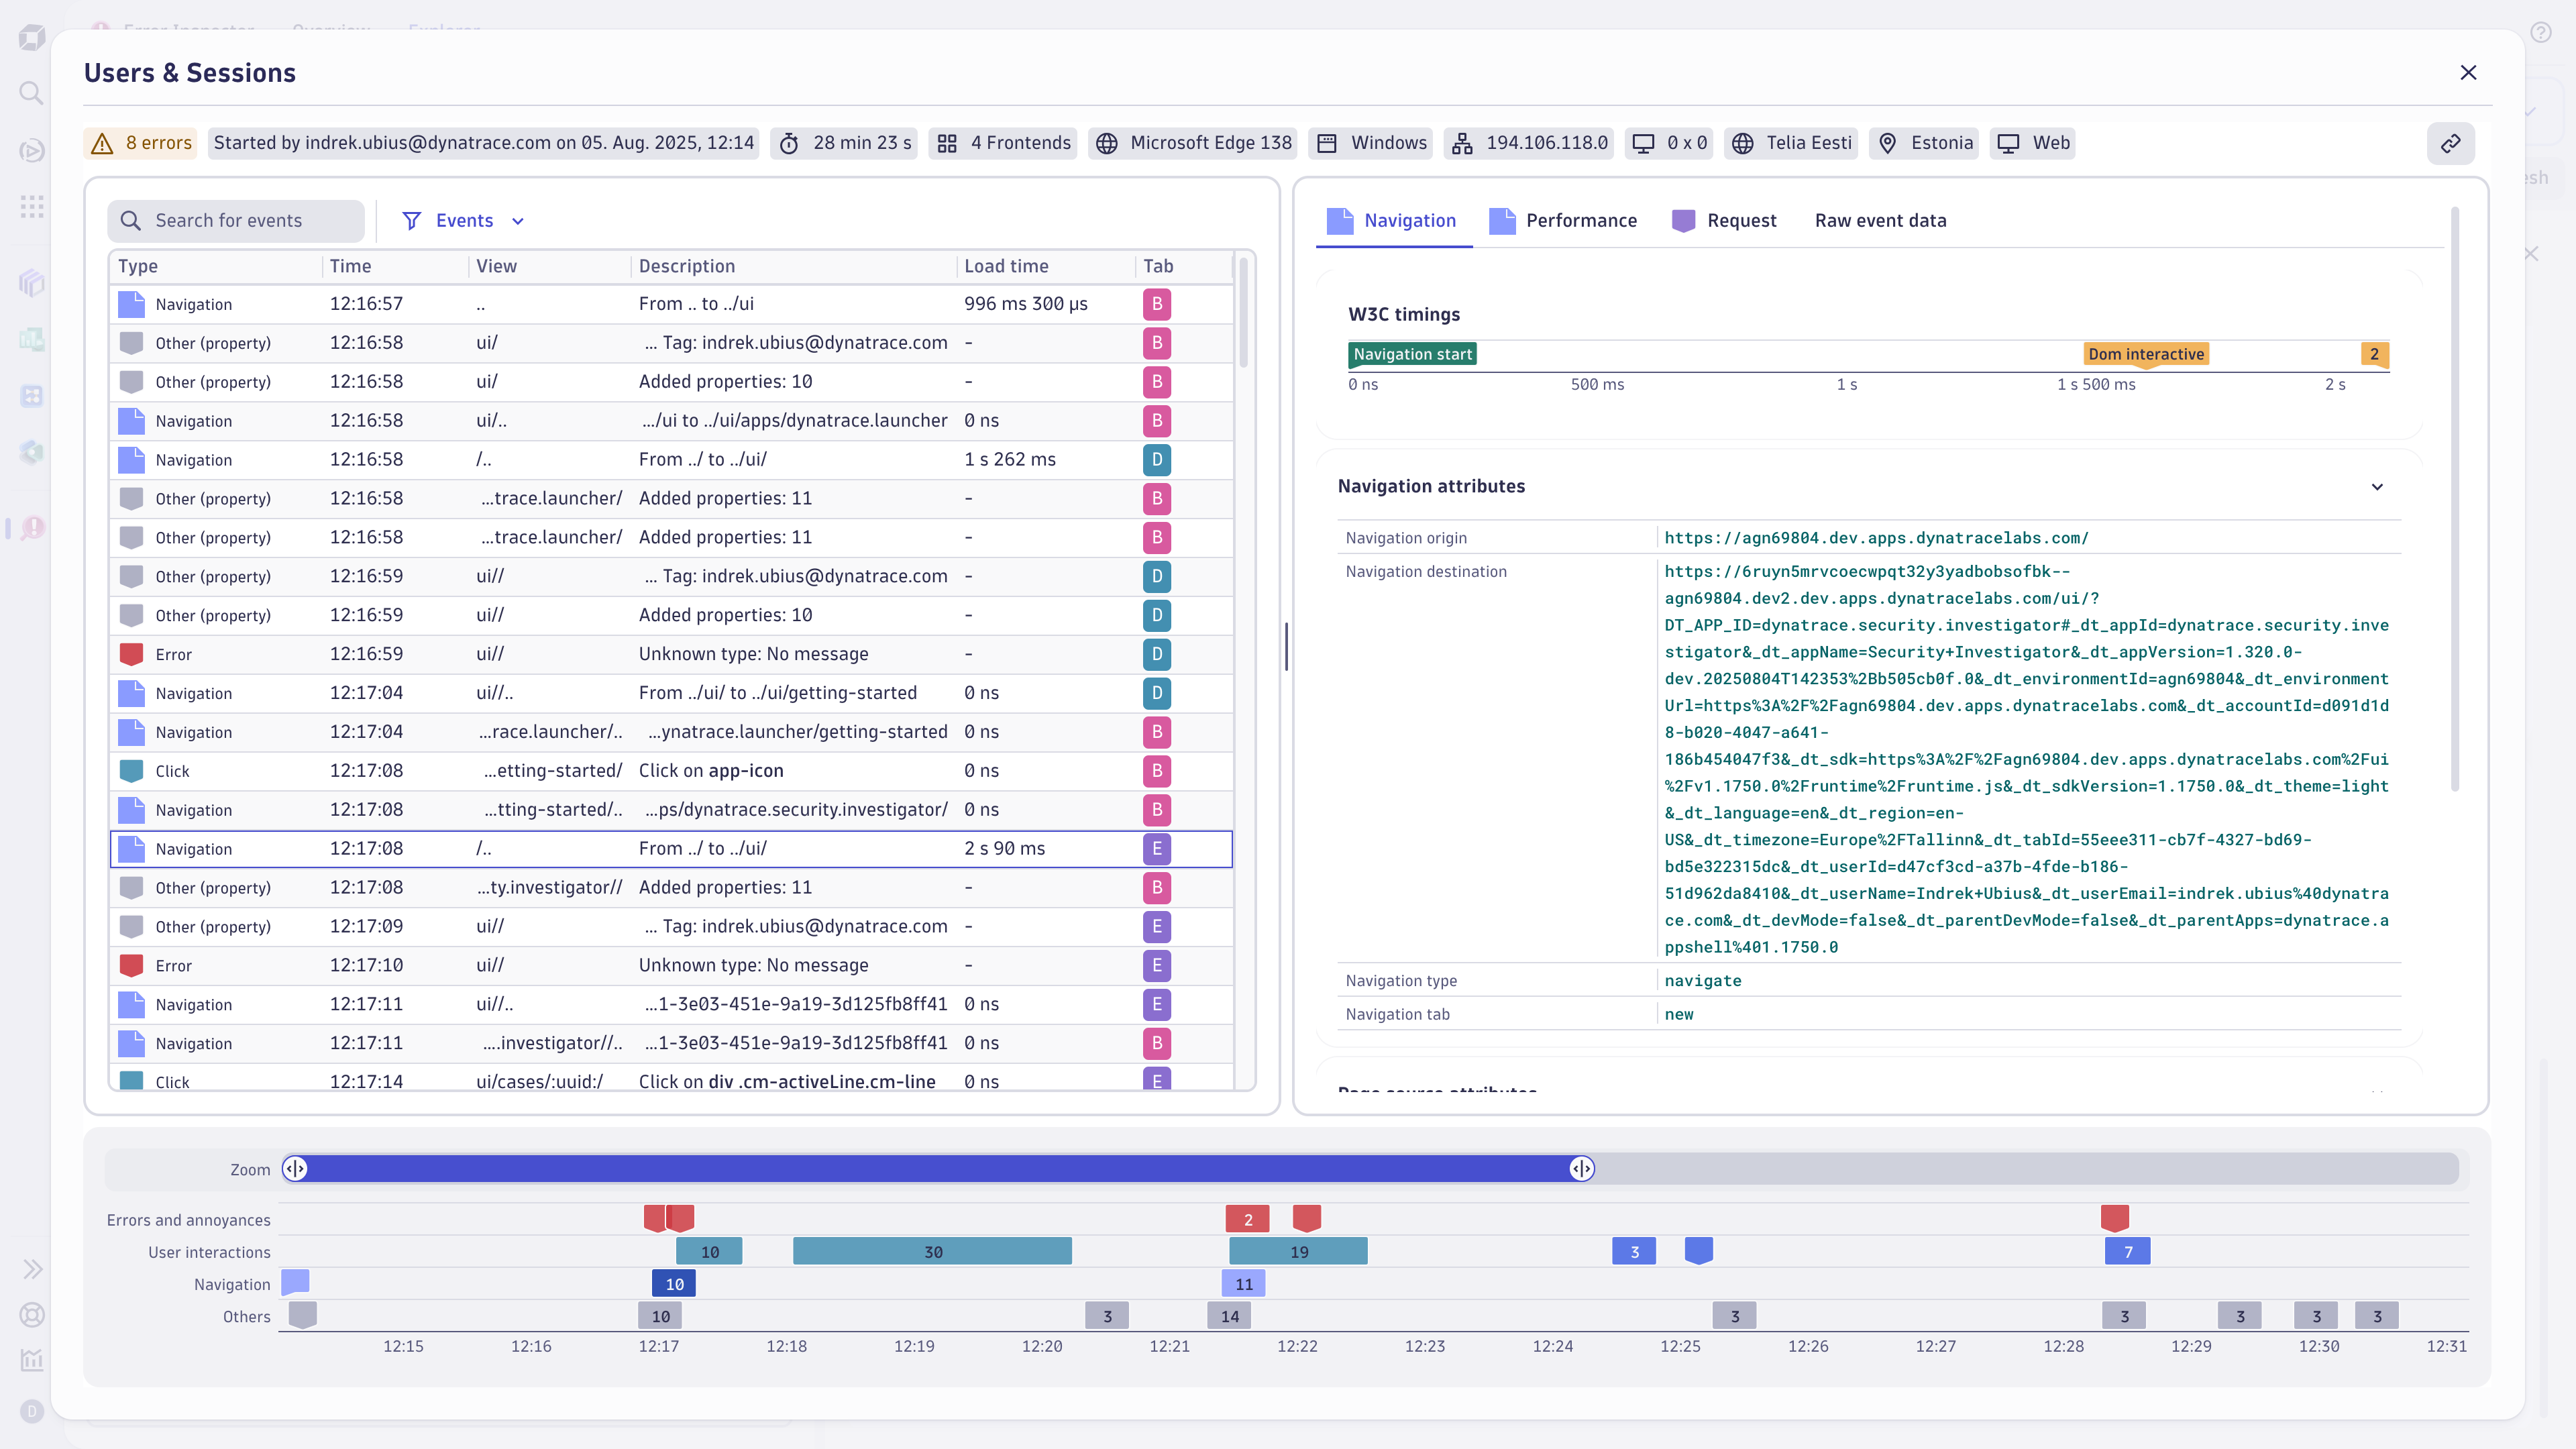Collapse the Navigation attributes section
The width and height of the screenshot is (2576, 1449).
click(2378, 487)
